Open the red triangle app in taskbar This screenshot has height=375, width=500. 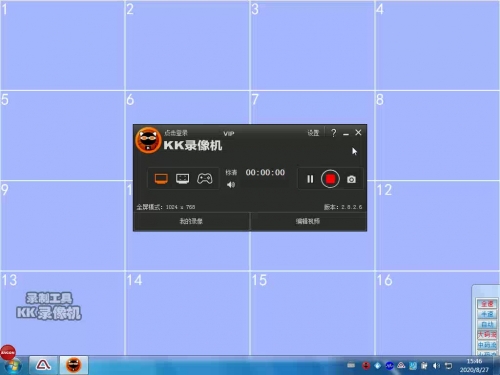pyautogui.click(x=43, y=365)
